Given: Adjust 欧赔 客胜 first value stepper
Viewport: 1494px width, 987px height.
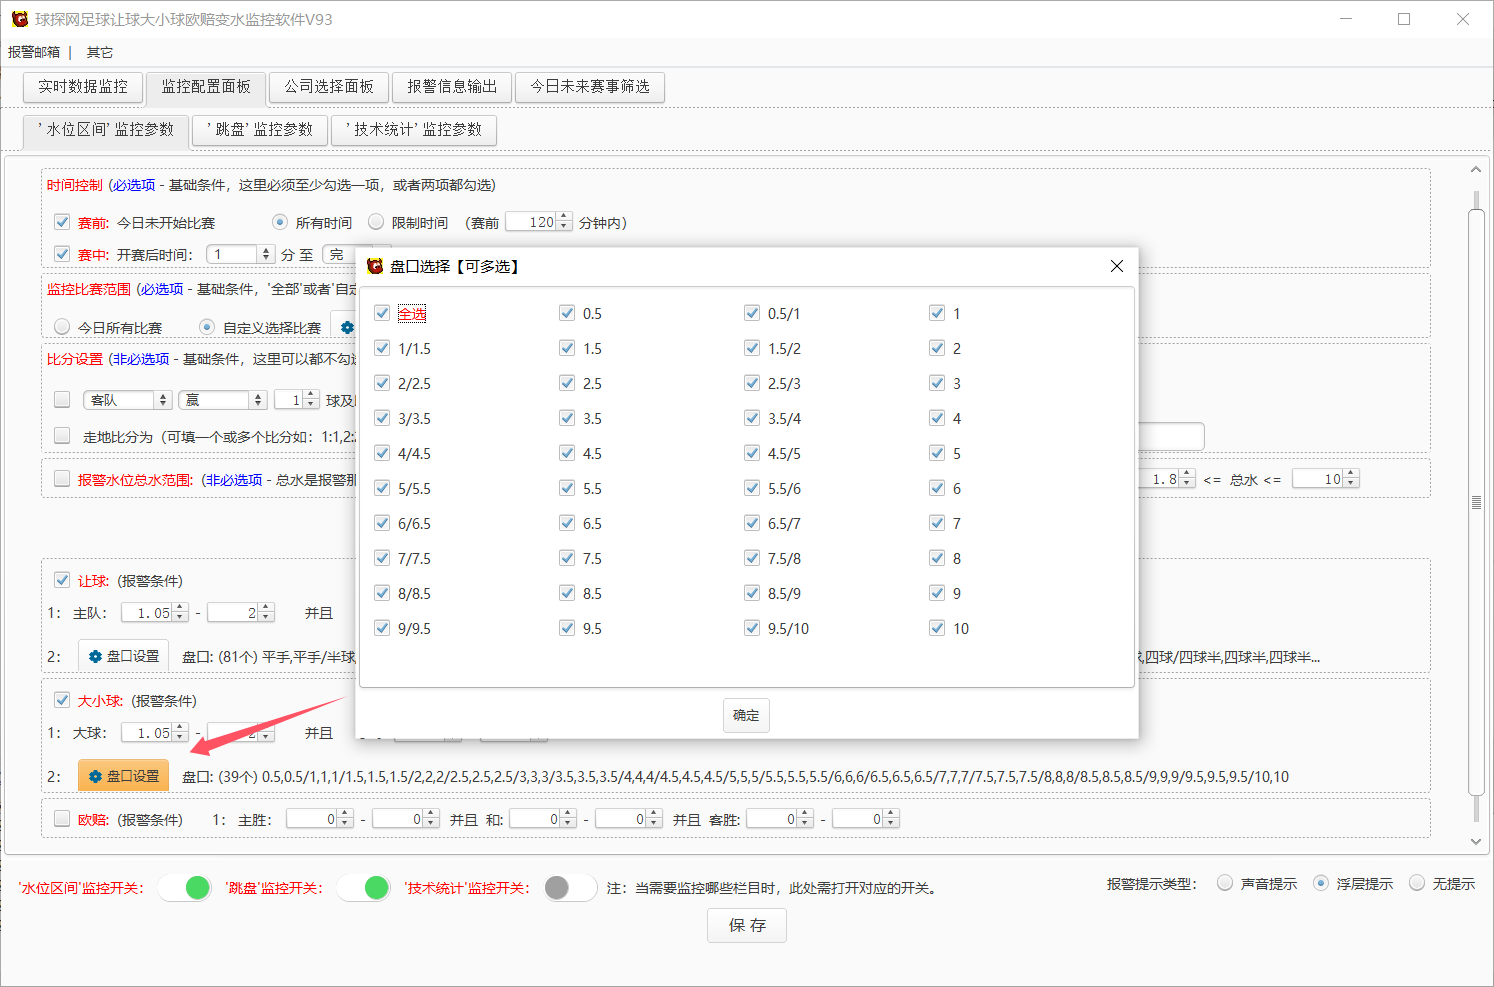Looking at the screenshot, I should point(805,819).
